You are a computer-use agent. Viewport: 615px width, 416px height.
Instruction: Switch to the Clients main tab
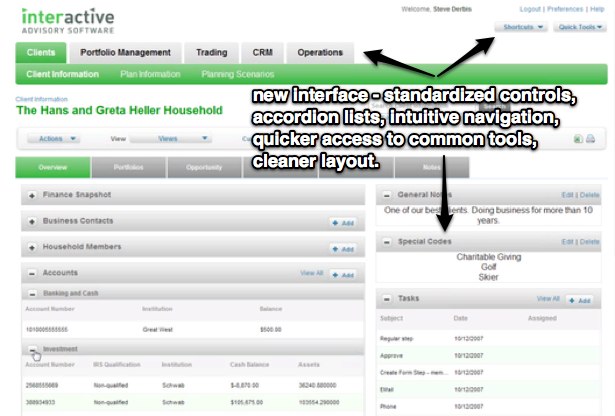click(41, 53)
